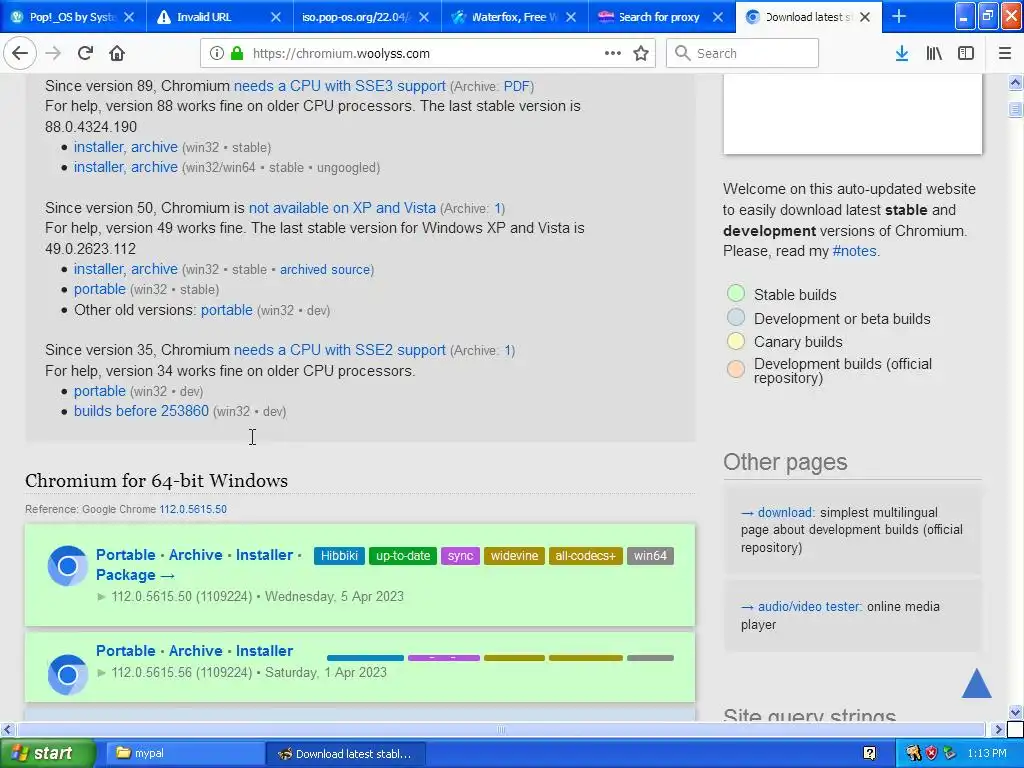This screenshot has width=1024, height=768.
Task: Open the mypal folder taskbar item
Action: (184, 753)
